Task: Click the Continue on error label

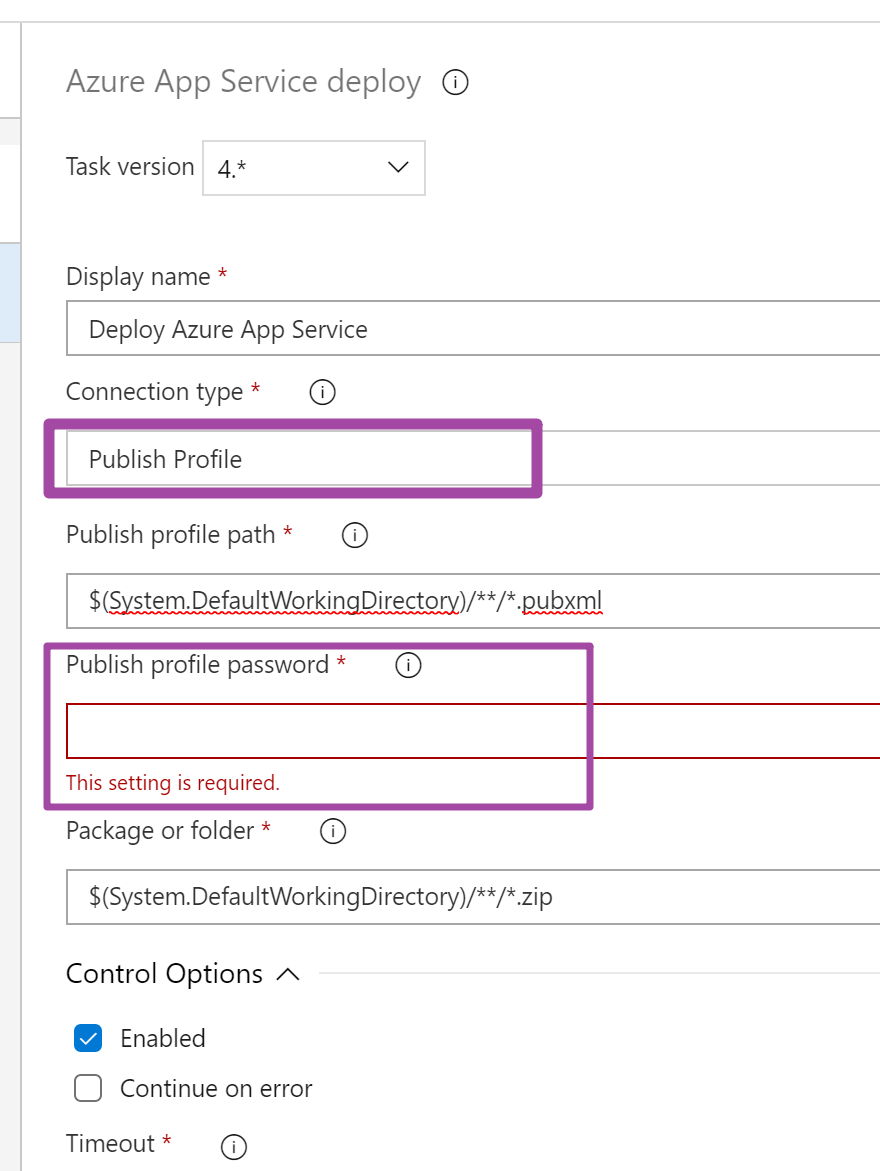Action: click(216, 1088)
